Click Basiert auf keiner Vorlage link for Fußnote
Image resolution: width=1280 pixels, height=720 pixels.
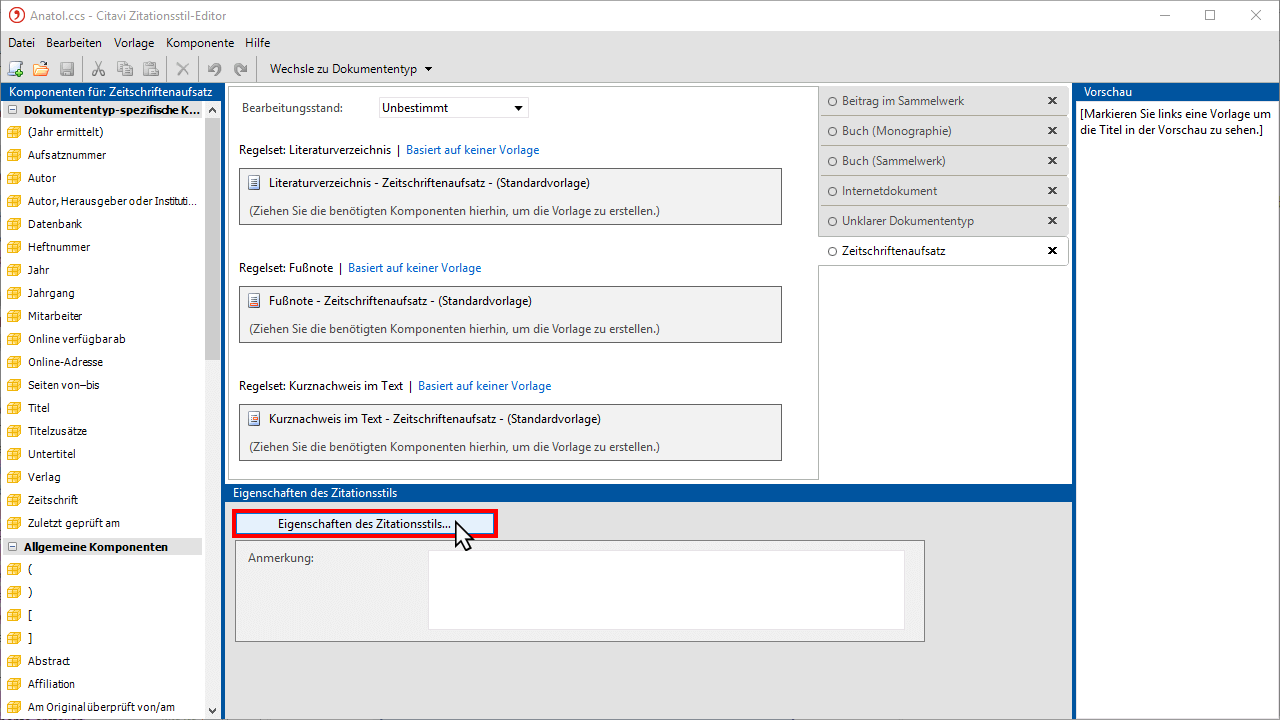click(414, 268)
